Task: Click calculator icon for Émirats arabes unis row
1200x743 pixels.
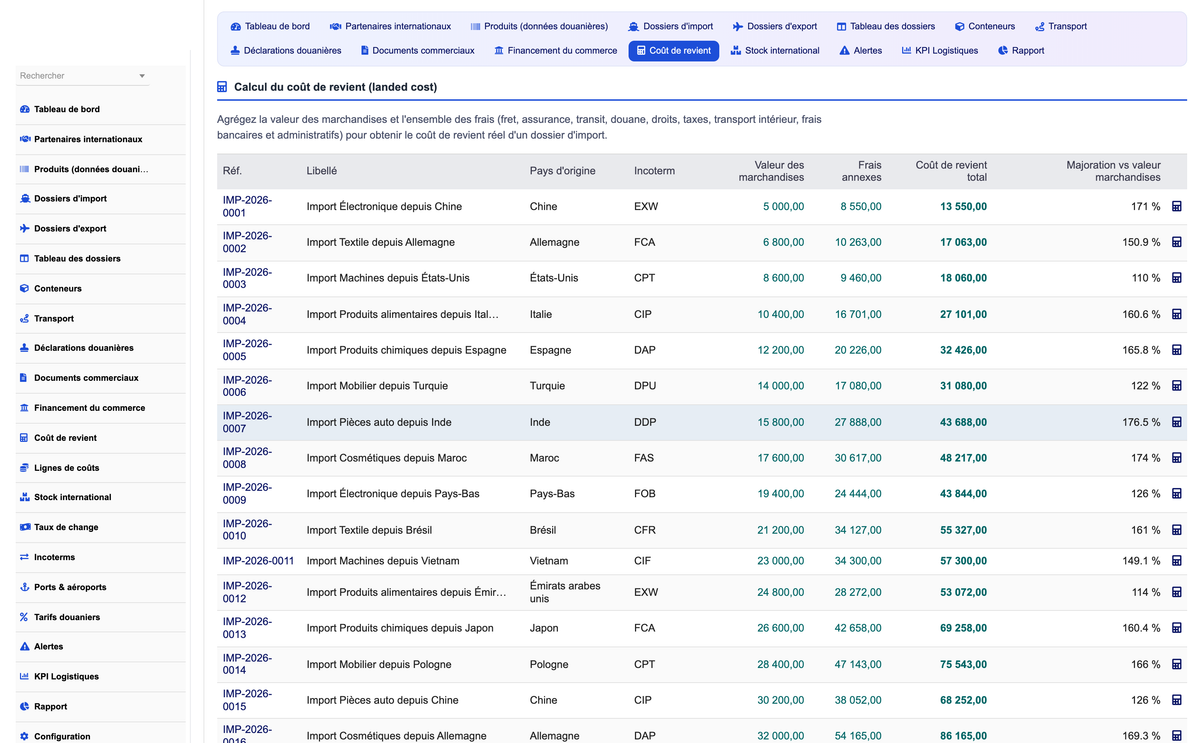Action: [x=1177, y=592]
